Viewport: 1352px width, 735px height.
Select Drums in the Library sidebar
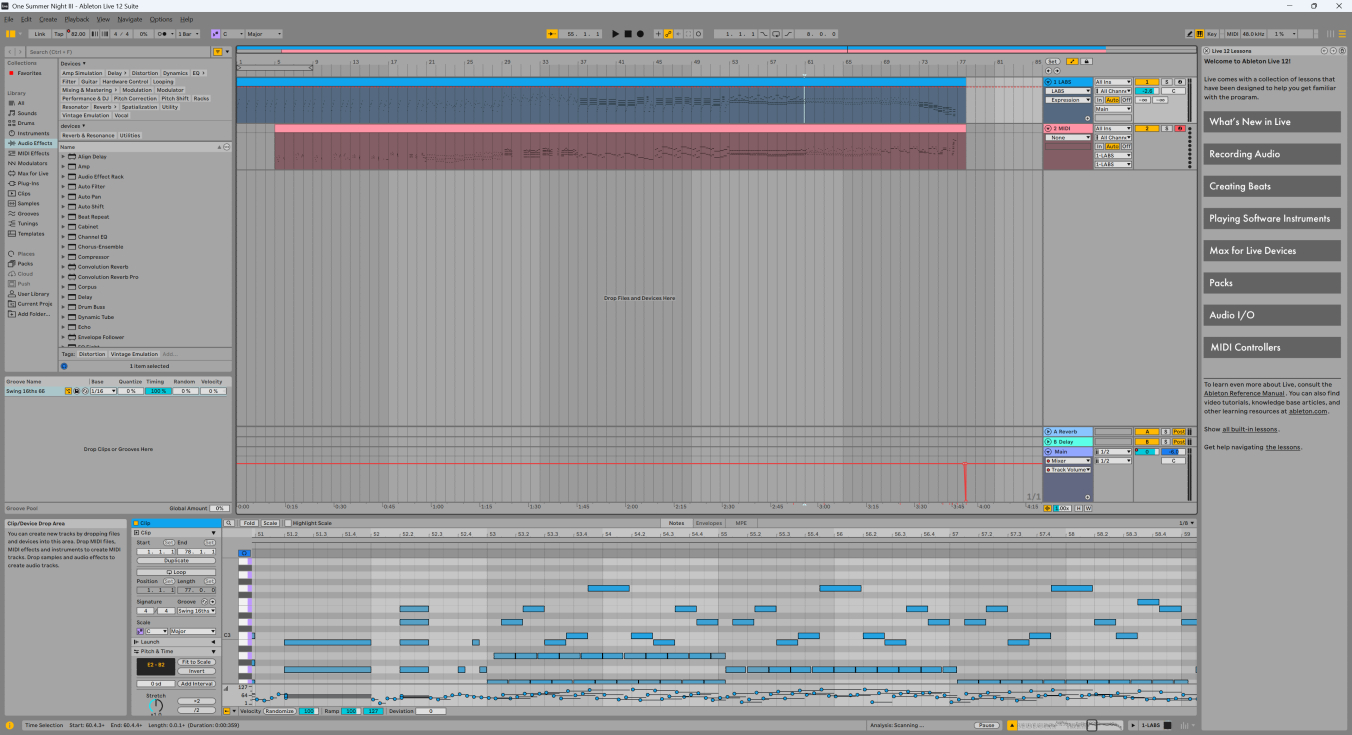click(26, 123)
